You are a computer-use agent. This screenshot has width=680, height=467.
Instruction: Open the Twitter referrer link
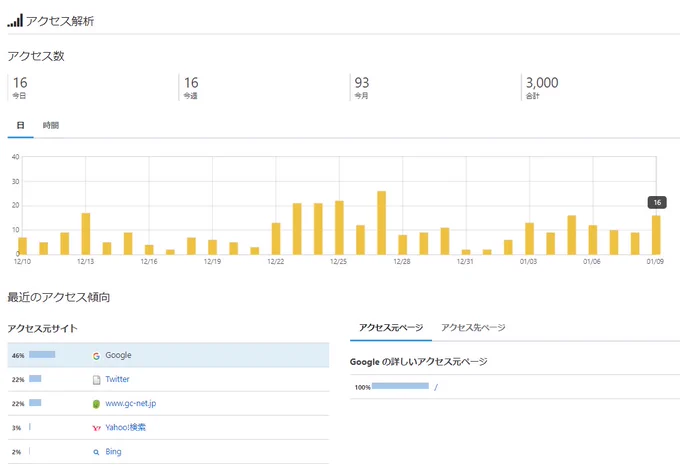118,379
